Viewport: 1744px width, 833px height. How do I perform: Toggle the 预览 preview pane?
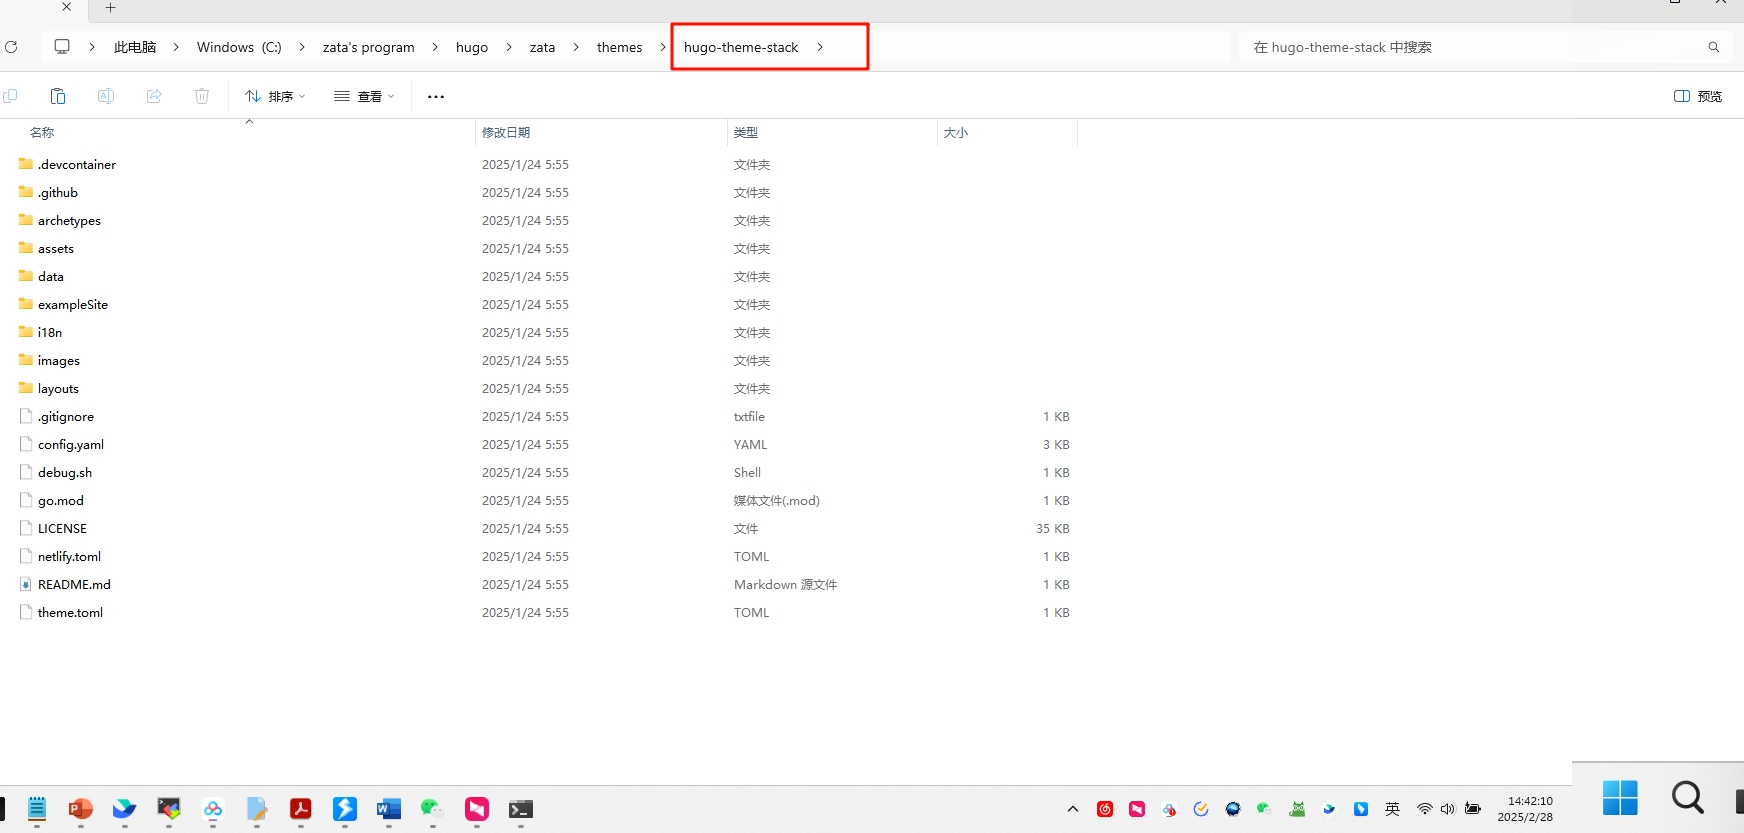[x=1698, y=96]
